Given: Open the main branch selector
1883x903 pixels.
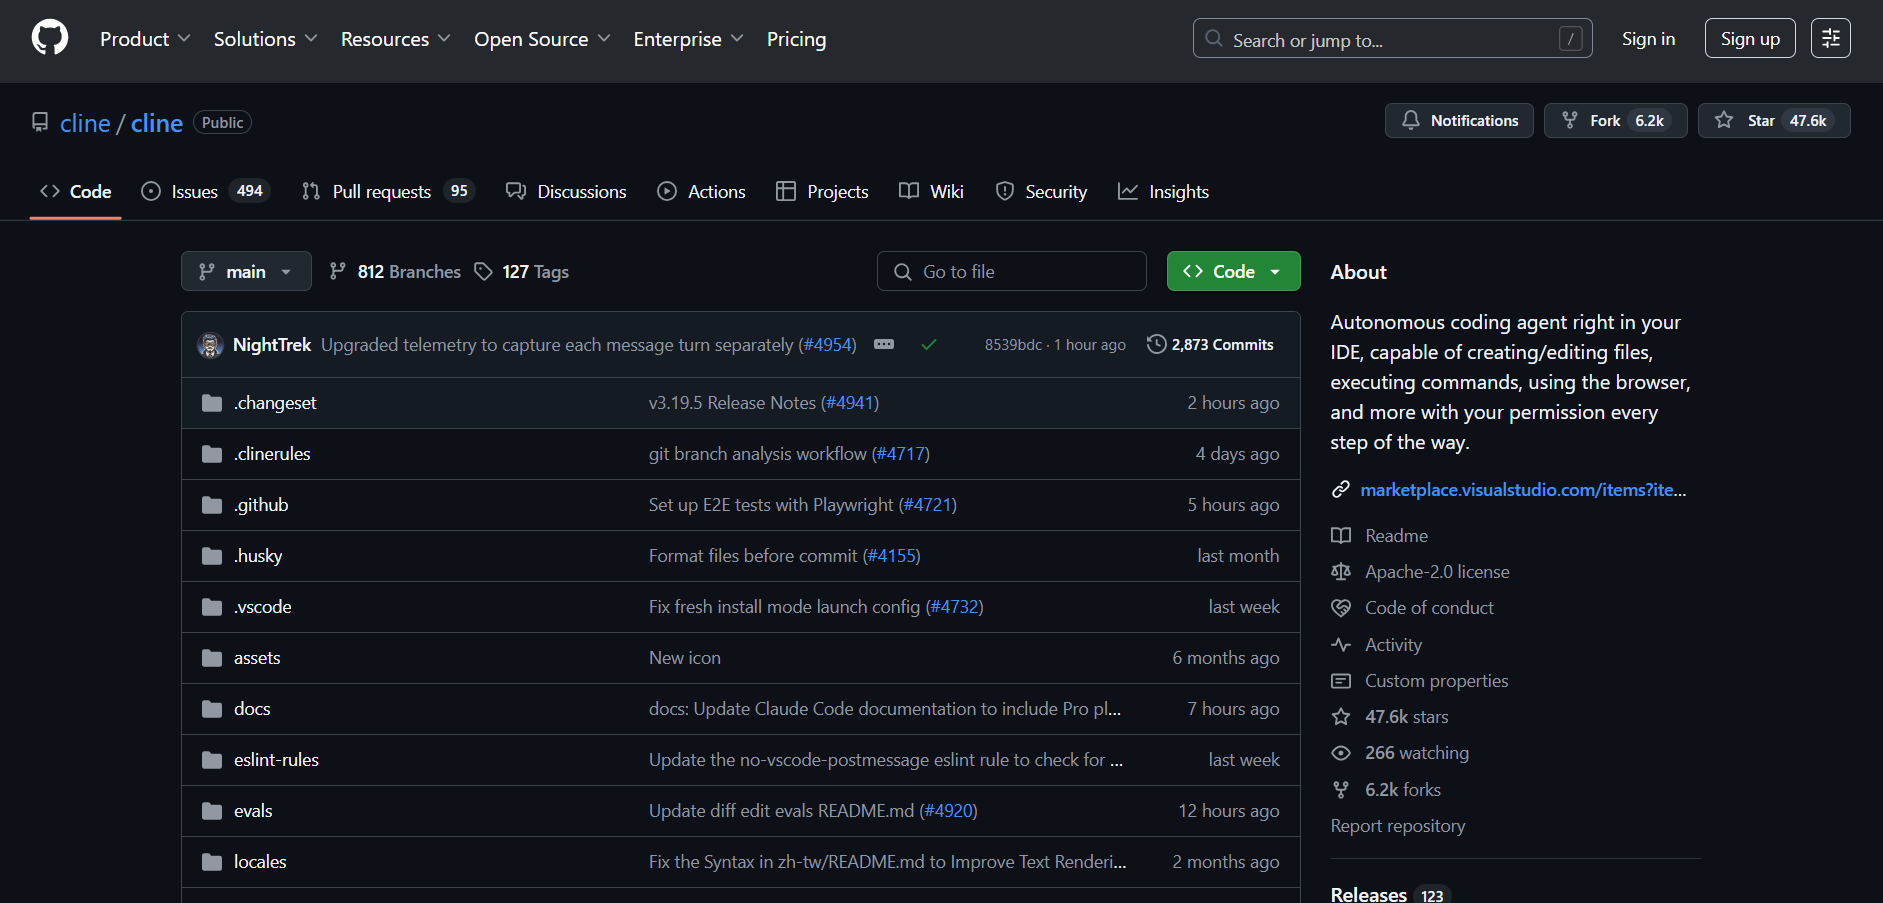Looking at the screenshot, I should (x=246, y=271).
